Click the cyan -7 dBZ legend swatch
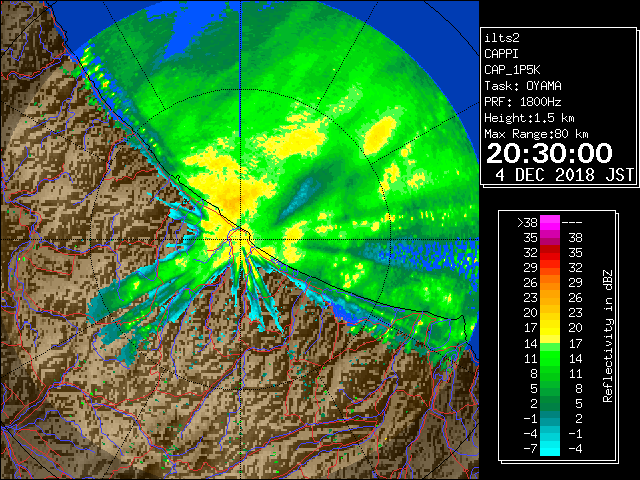The width and height of the screenshot is (640, 480). [x=550, y=449]
